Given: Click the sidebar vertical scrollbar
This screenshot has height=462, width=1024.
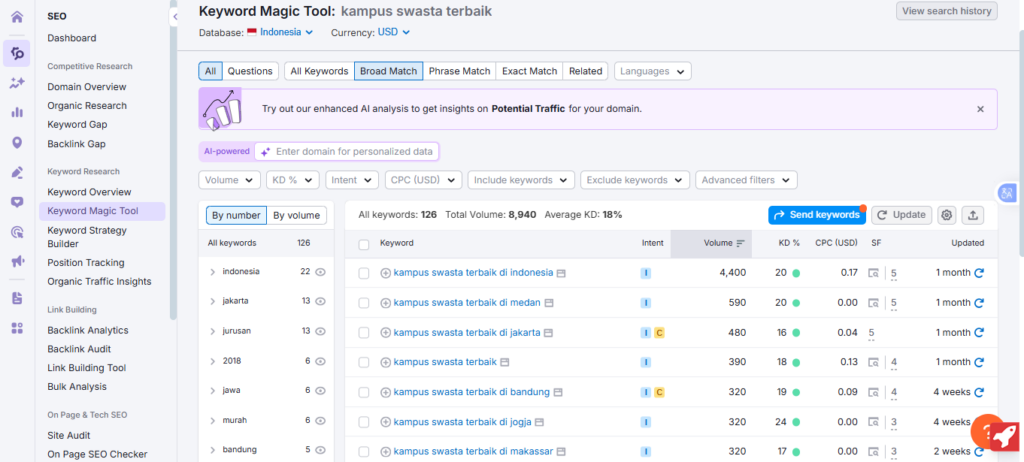Looking at the screenshot, I should point(173,160).
